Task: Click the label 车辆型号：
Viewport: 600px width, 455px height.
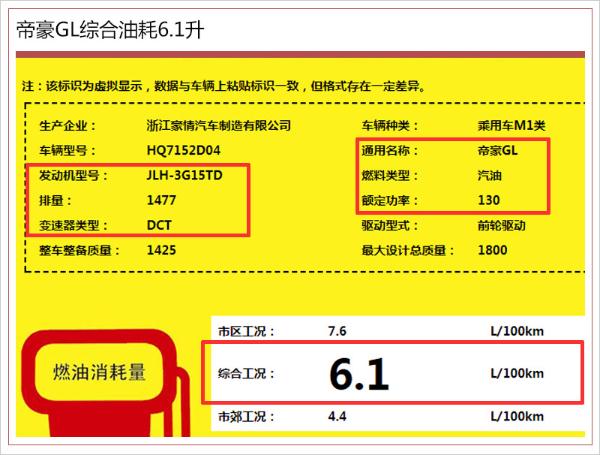Action: (67, 150)
